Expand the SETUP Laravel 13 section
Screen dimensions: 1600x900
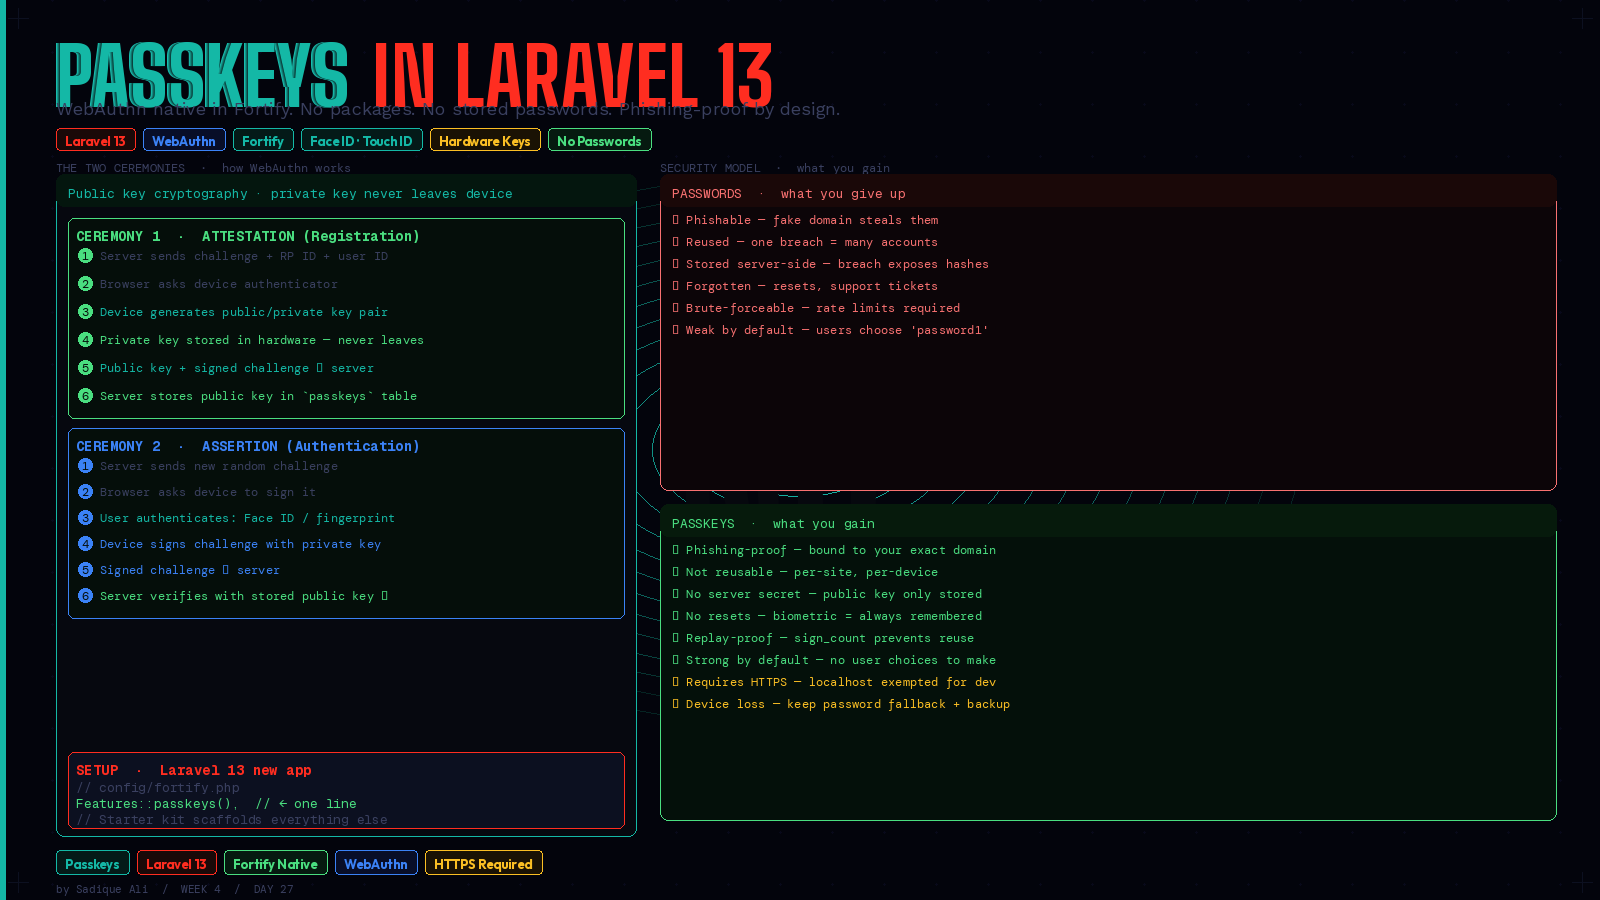(193, 770)
